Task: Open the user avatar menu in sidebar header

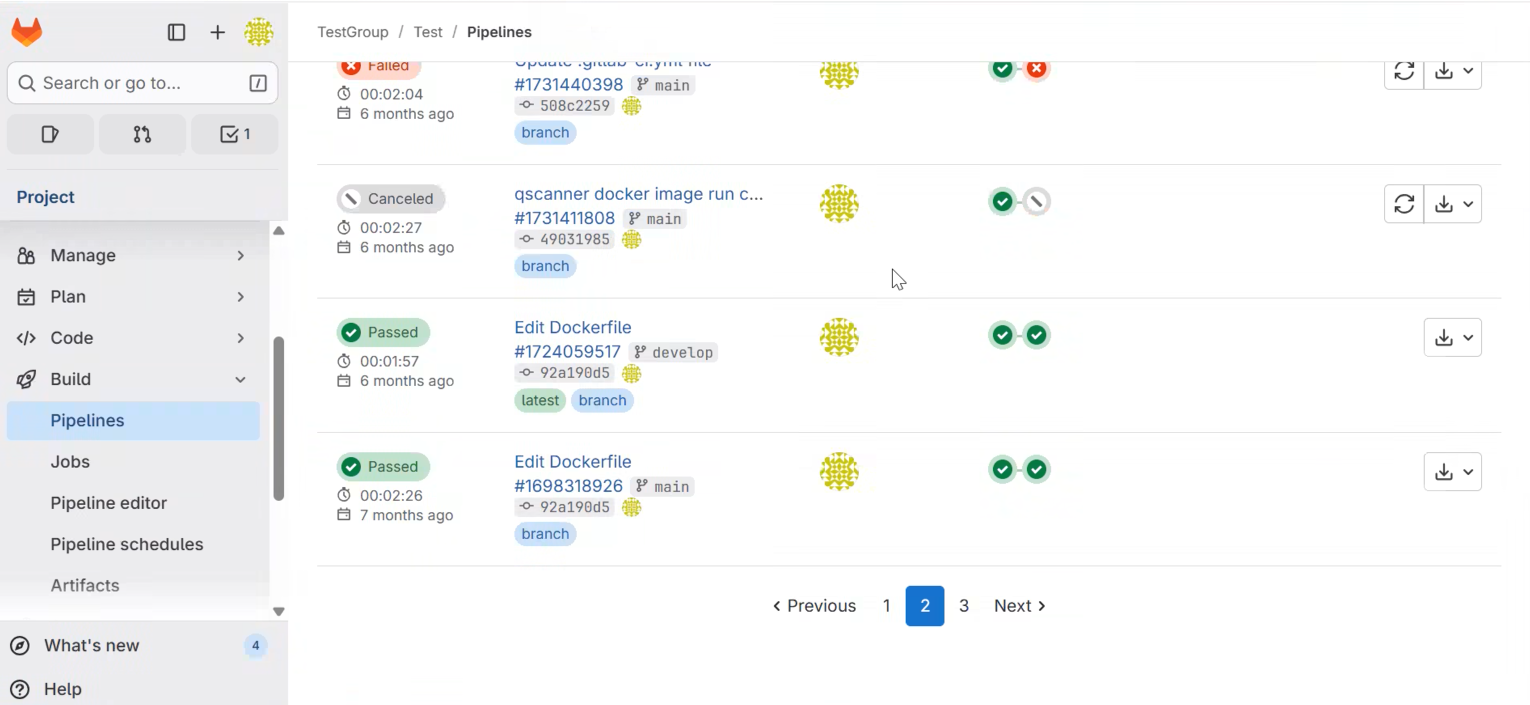Action: tap(259, 32)
